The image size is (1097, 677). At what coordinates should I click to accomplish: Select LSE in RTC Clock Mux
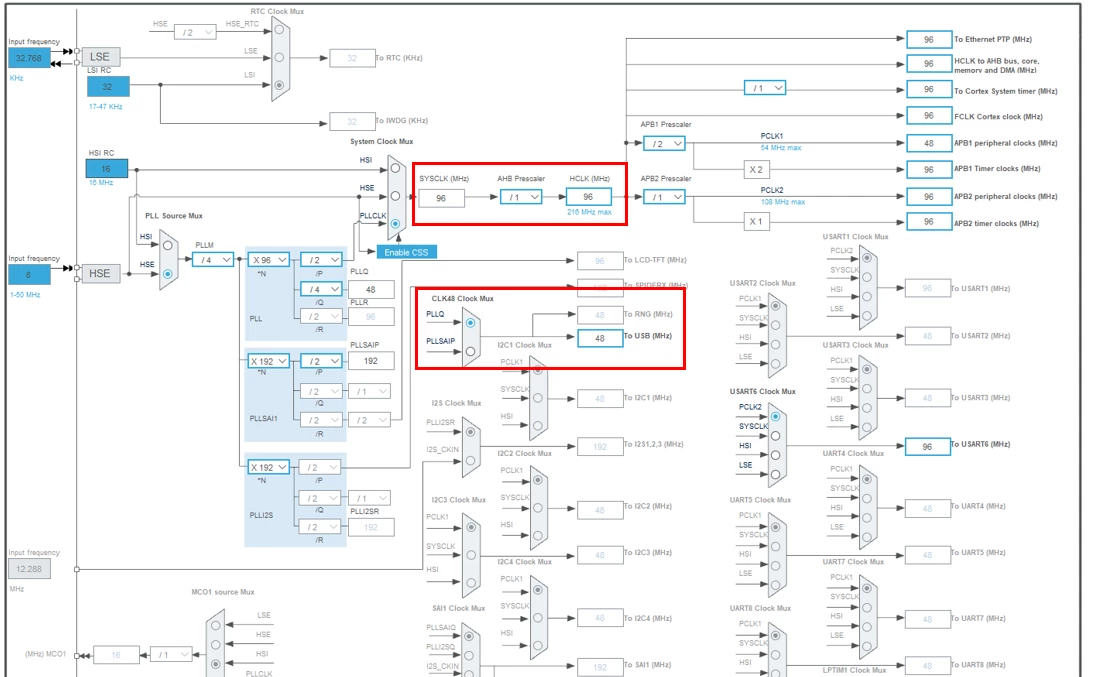(279, 57)
